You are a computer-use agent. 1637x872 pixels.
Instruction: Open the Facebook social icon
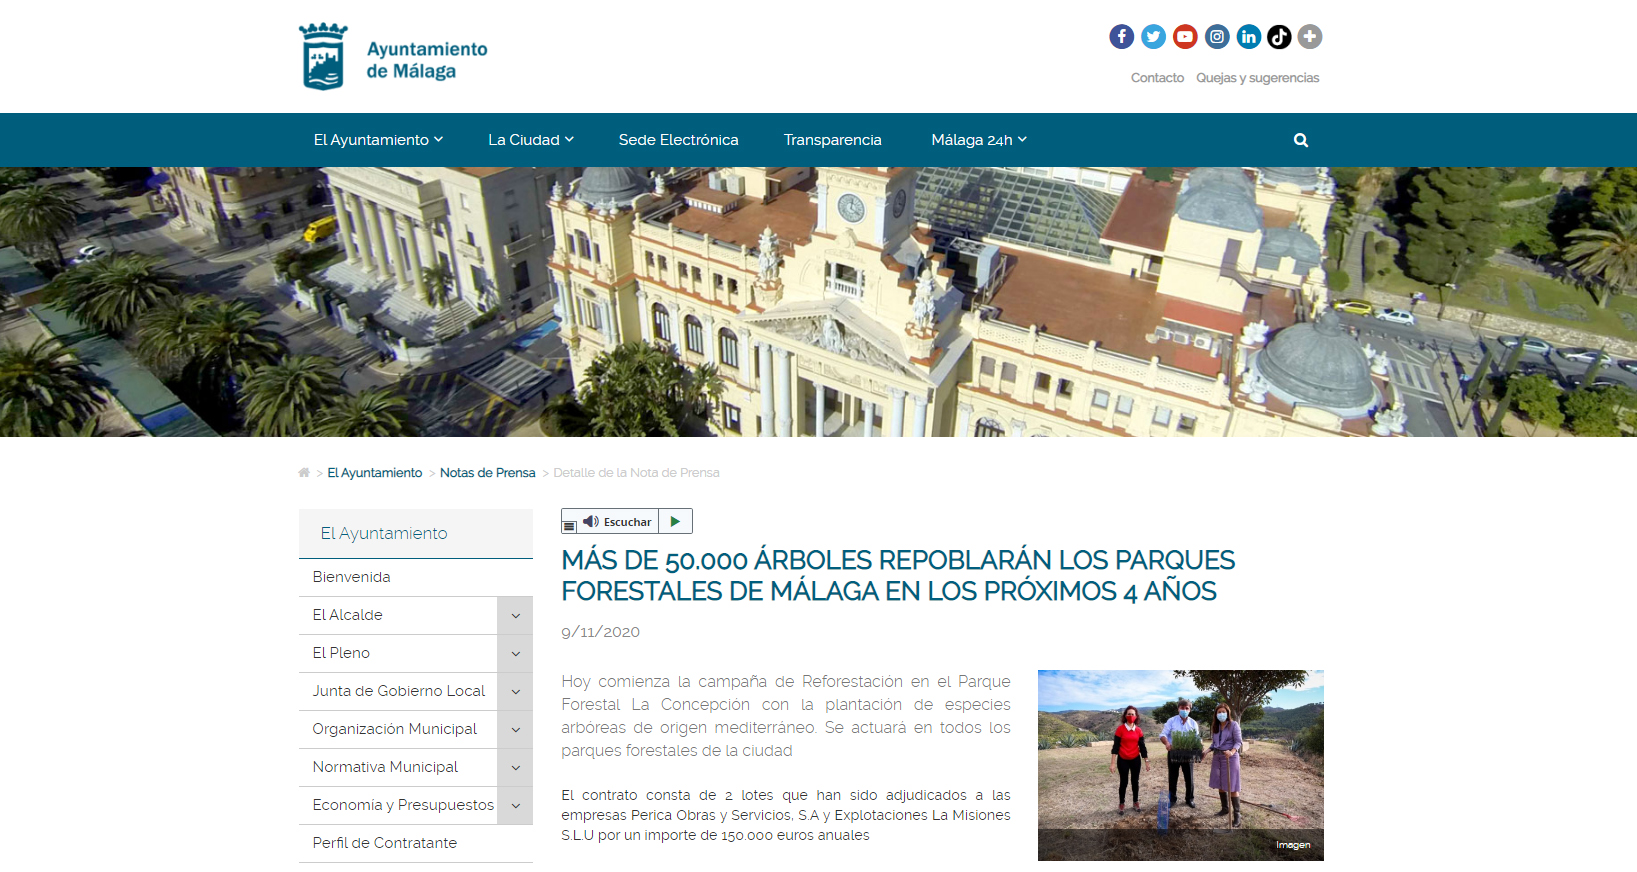pyautogui.click(x=1121, y=37)
